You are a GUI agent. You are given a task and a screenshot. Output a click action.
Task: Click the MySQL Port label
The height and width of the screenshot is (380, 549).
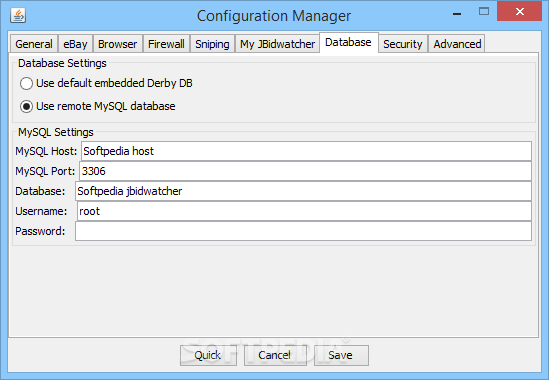[45, 171]
